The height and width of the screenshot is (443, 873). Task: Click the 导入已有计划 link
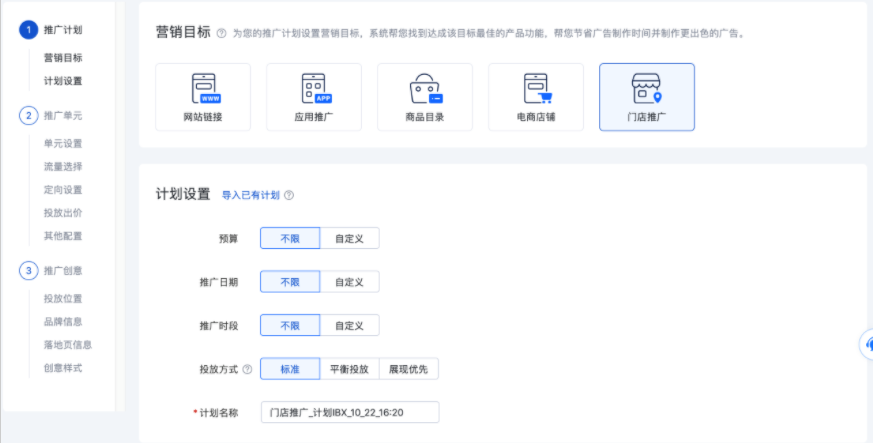250,196
